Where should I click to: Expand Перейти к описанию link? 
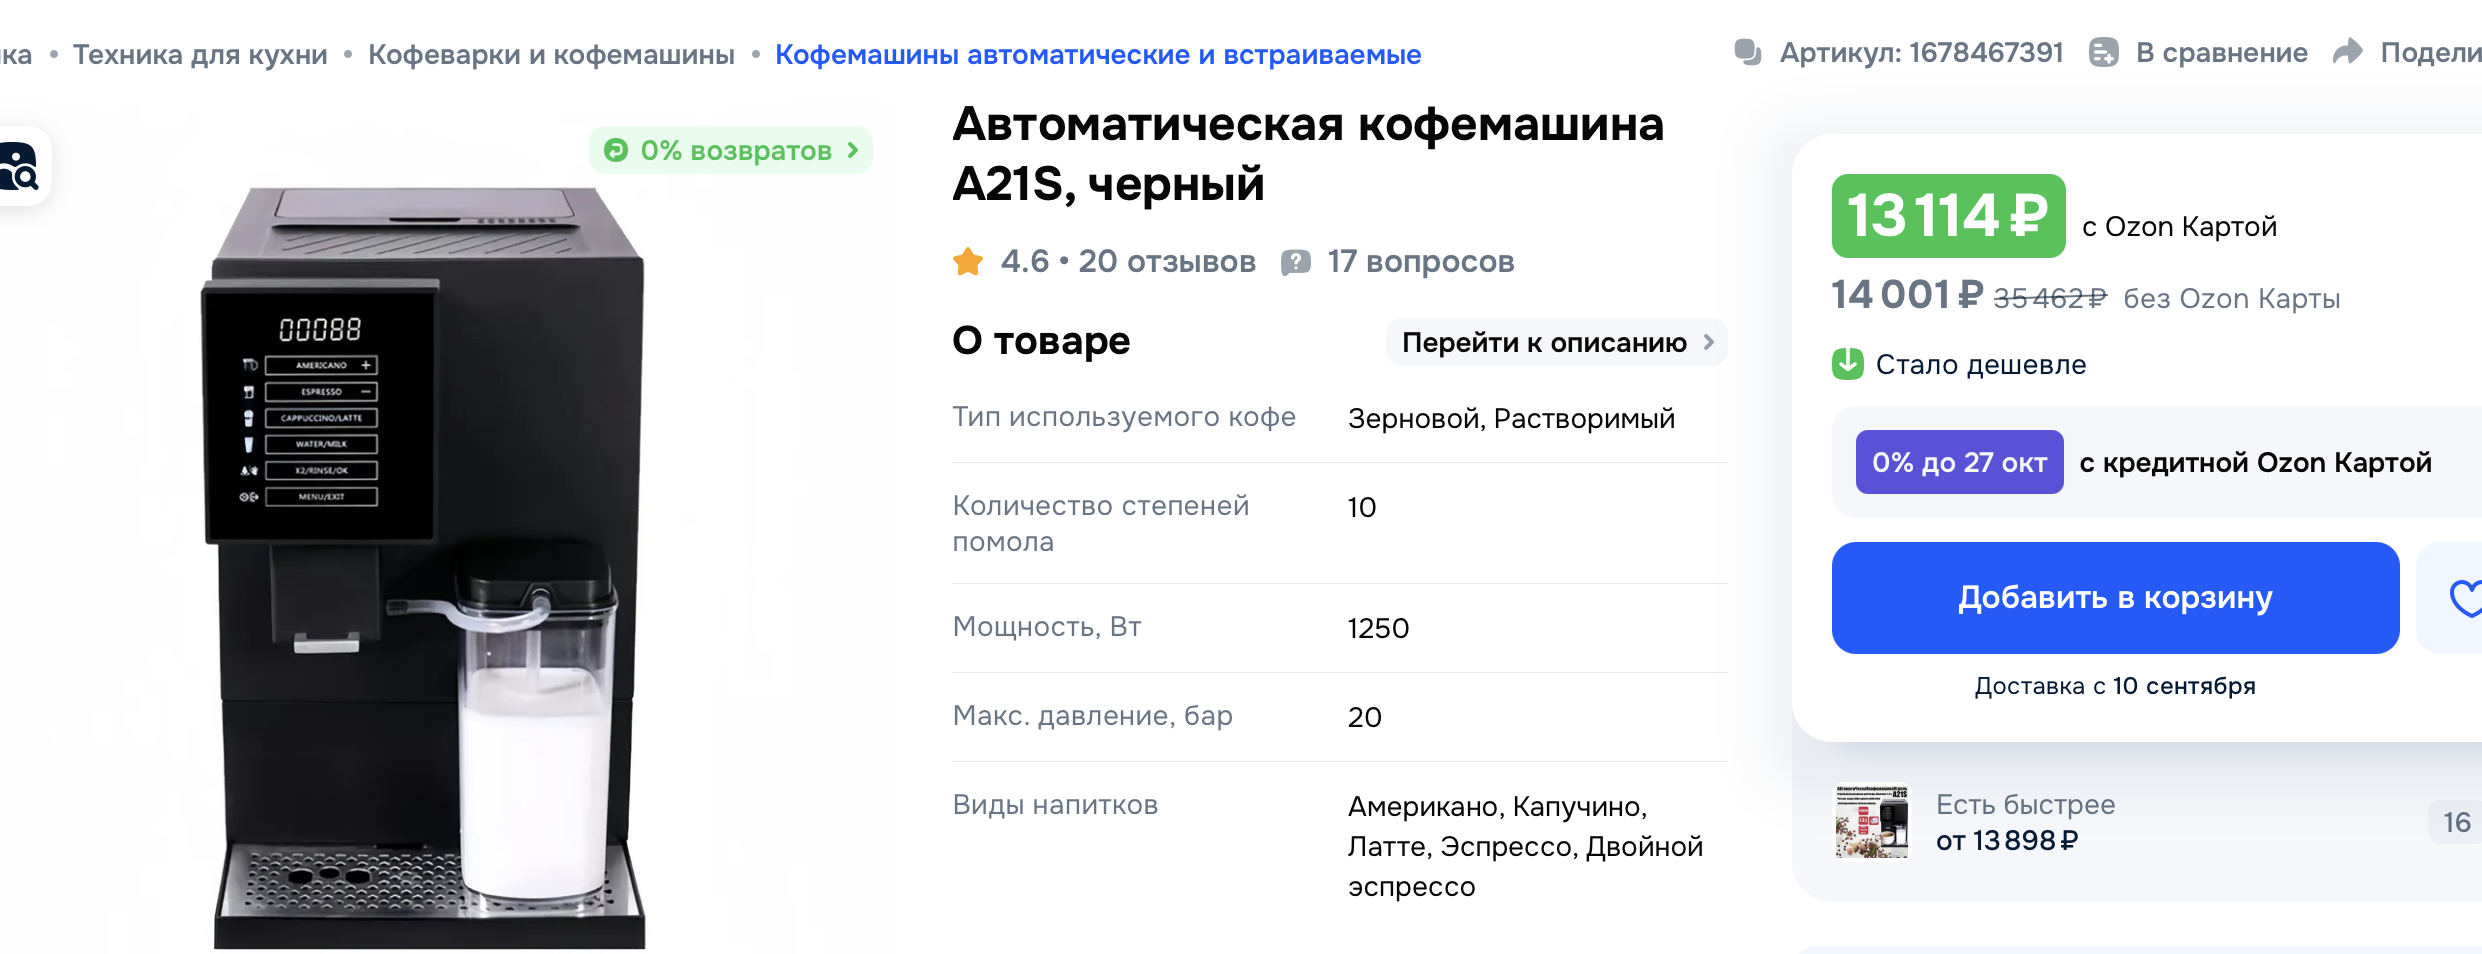tap(1556, 343)
